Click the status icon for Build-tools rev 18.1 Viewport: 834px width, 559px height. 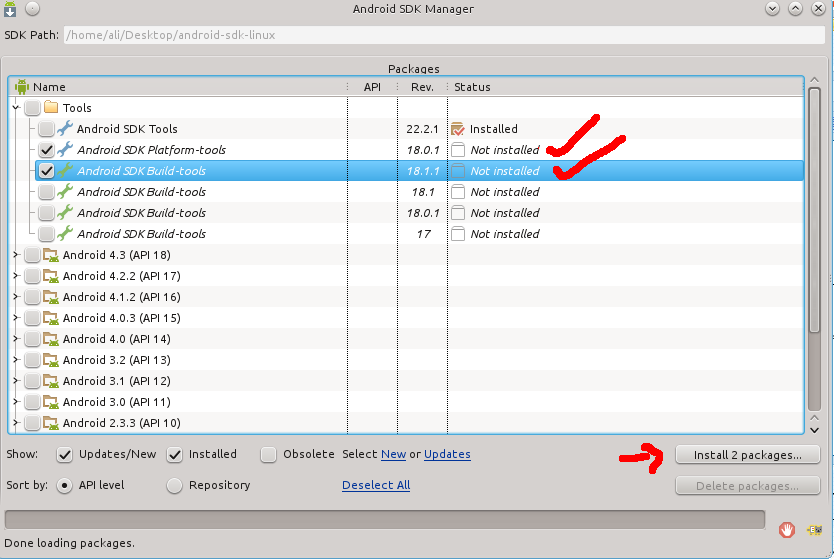pyautogui.click(x=458, y=191)
